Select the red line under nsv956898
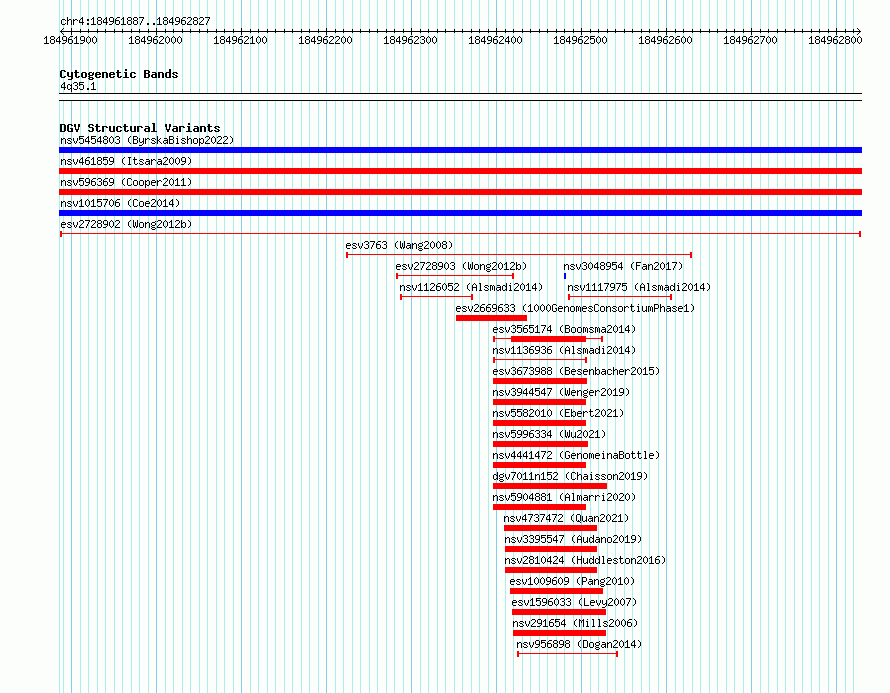This screenshot has width=890, height=693. [x=567, y=654]
